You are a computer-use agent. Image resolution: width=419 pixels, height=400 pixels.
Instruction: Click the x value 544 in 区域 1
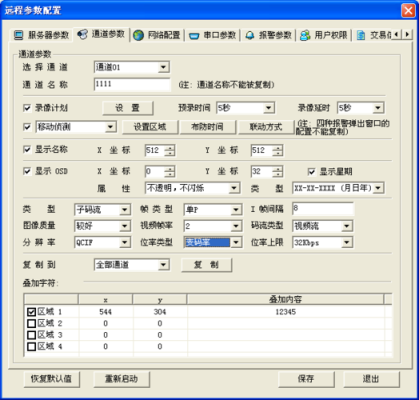pos(106,312)
